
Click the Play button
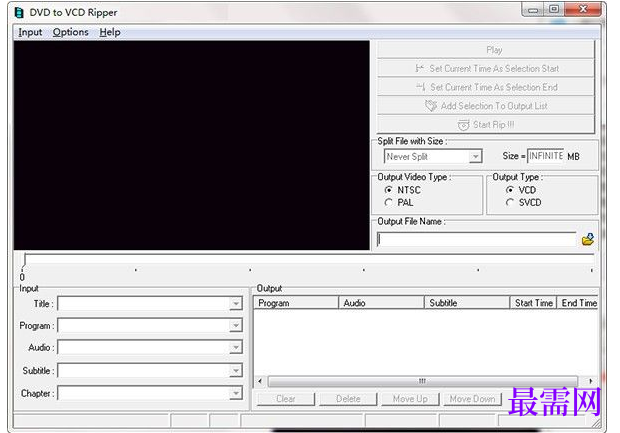(486, 50)
